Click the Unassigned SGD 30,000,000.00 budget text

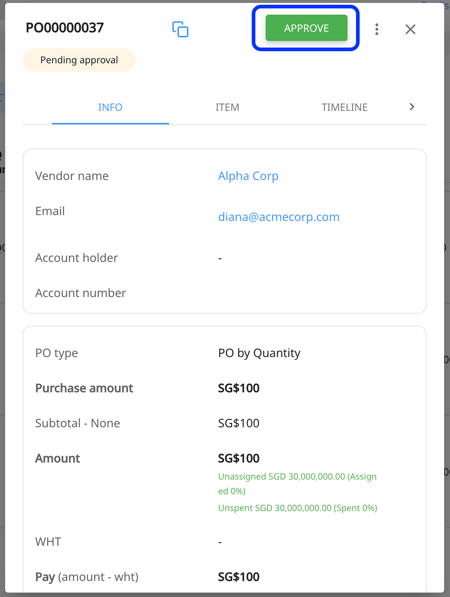[x=297, y=484]
